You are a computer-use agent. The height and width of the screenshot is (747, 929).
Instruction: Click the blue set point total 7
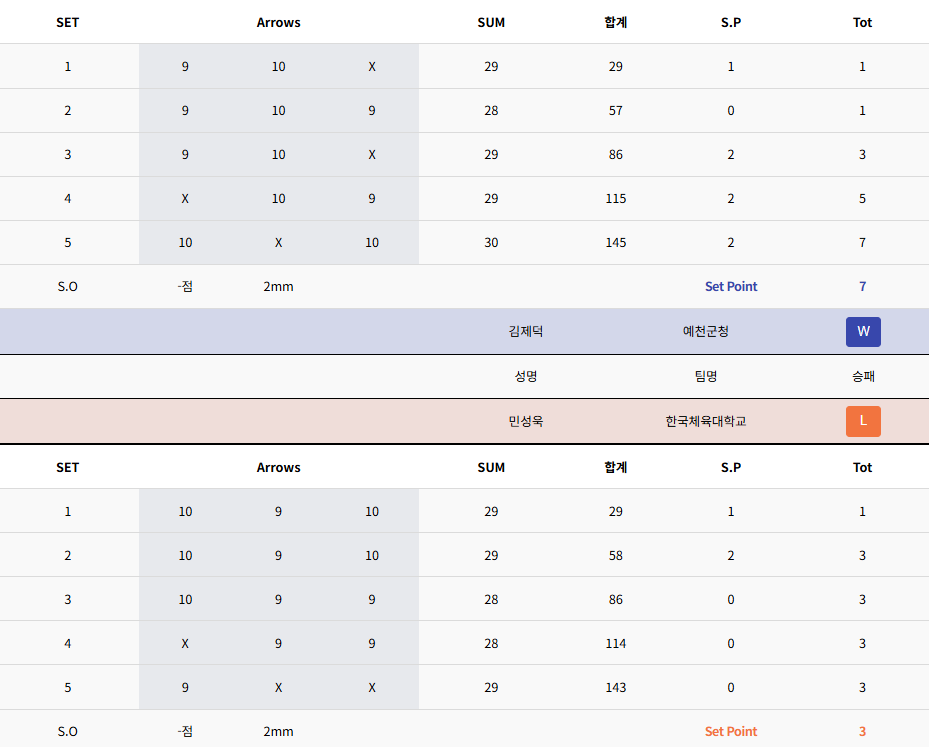tap(863, 286)
